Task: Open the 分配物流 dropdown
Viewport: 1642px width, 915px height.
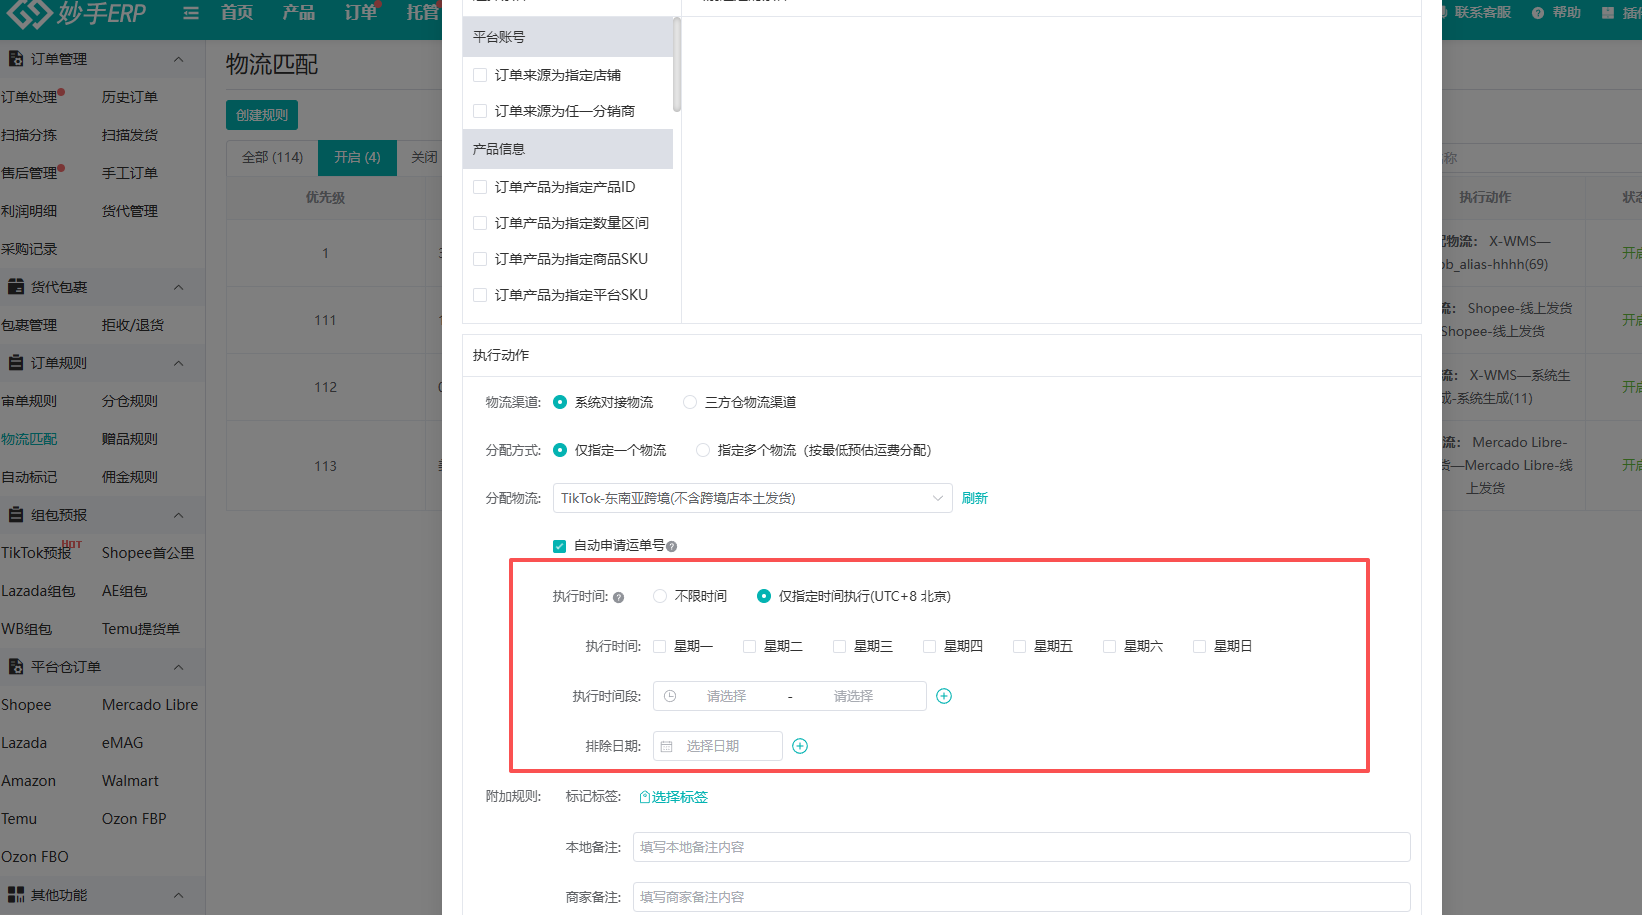Action: 752,498
